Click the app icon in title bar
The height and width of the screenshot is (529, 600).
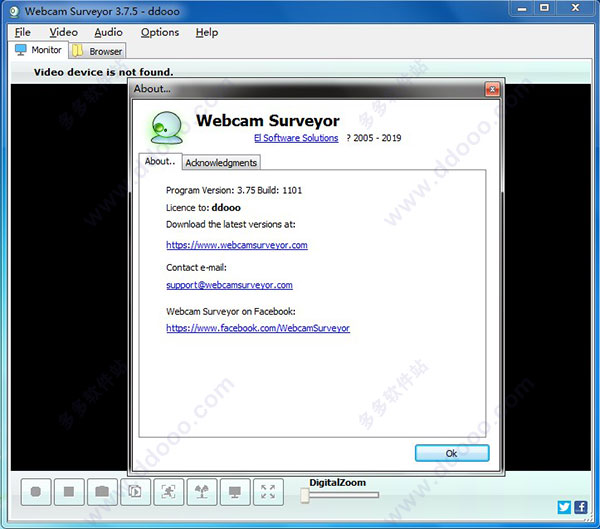click(15, 12)
